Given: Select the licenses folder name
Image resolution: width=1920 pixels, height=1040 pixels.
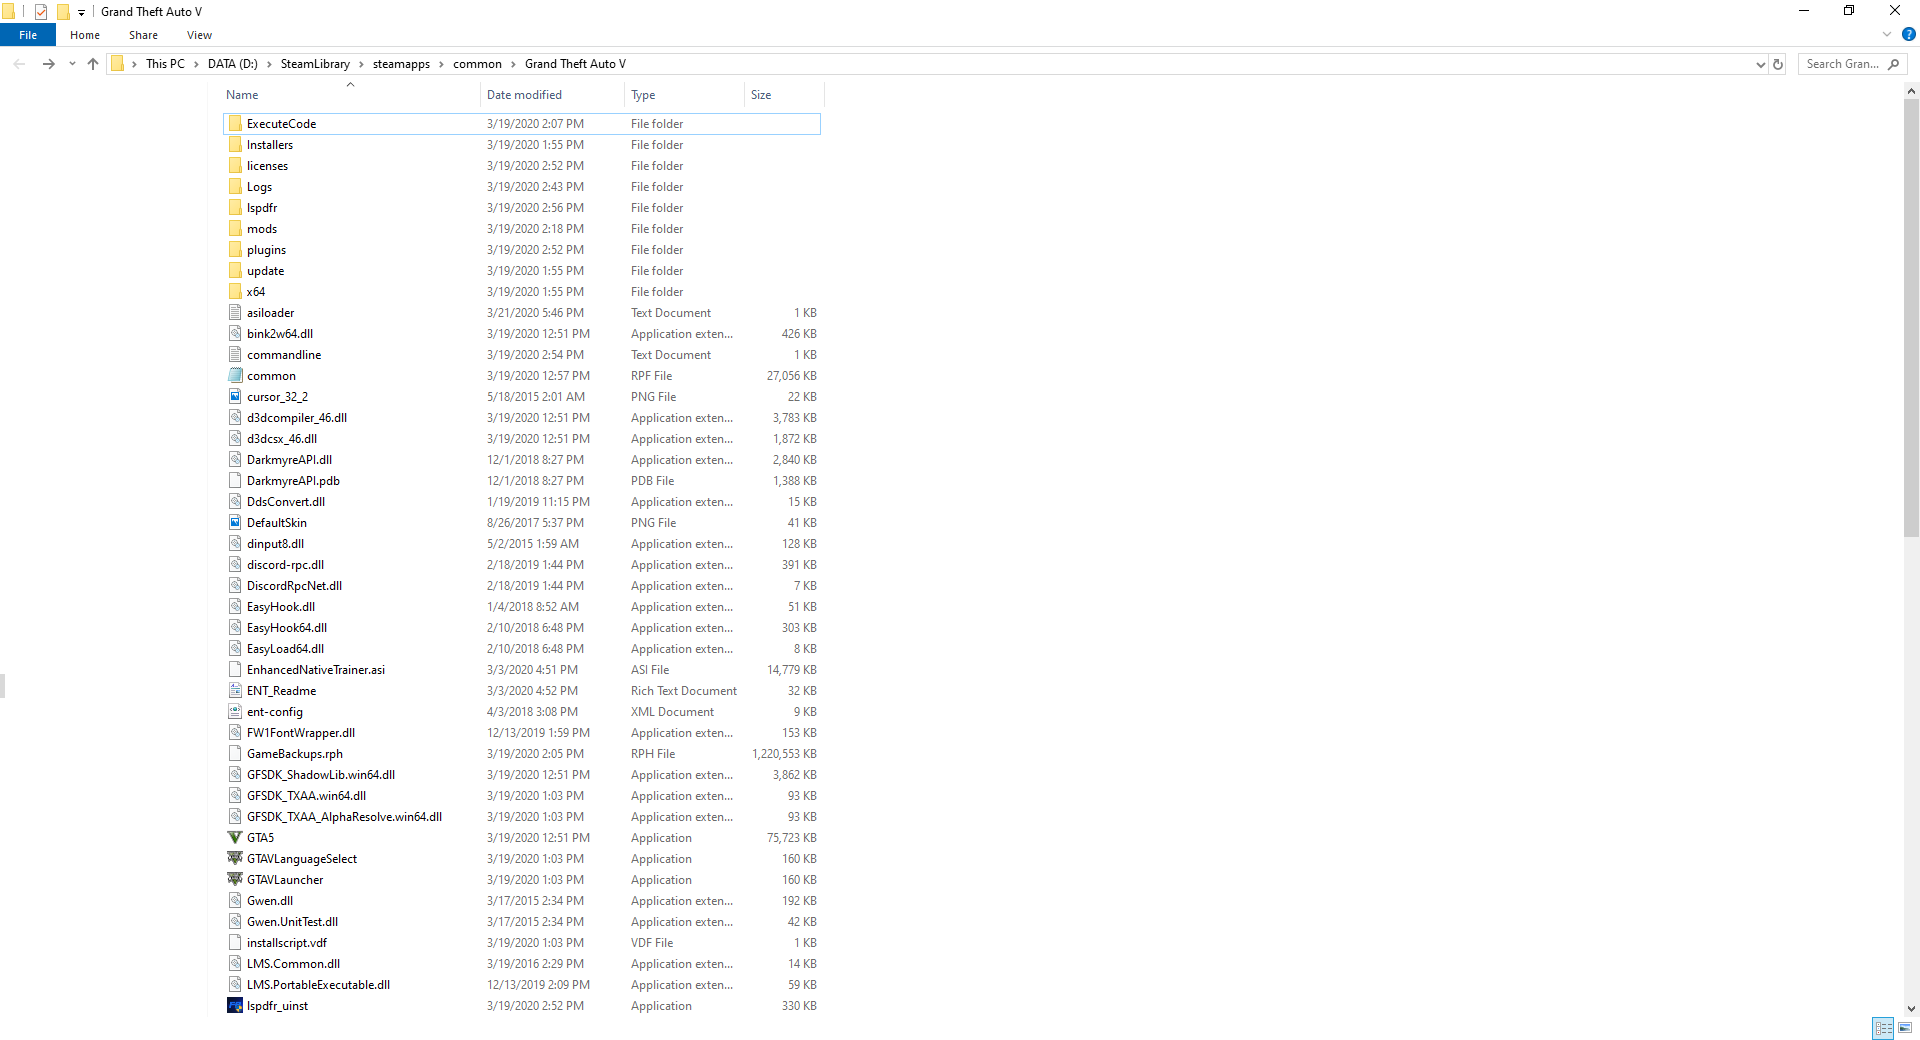Looking at the screenshot, I should (267, 166).
